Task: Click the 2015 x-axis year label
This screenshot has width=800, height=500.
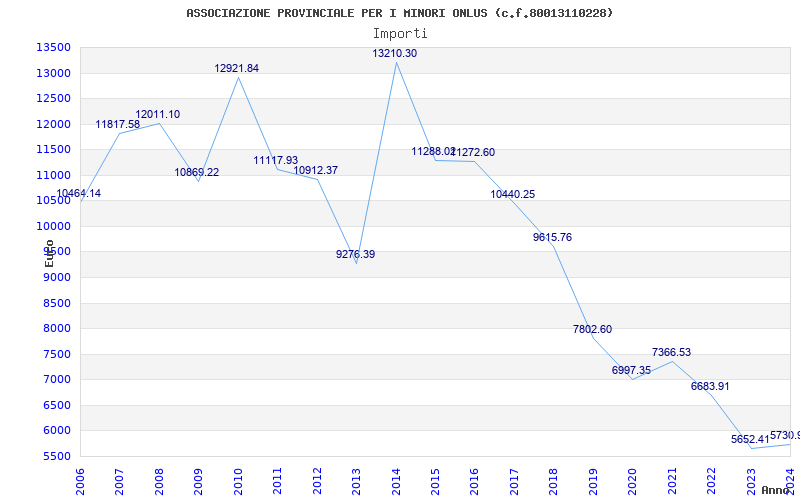Action: pyautogui.click(x=436, y=481)
